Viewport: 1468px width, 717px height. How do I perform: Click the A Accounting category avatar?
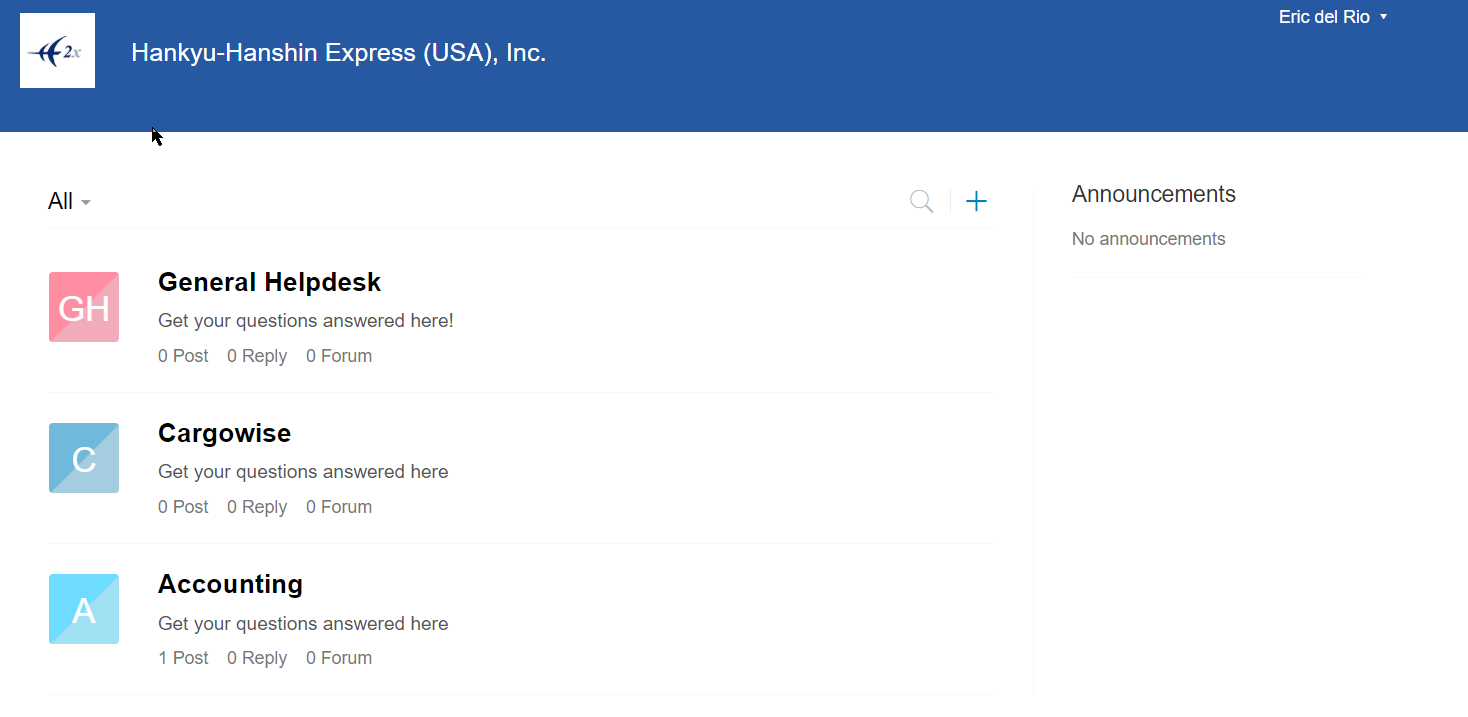84,609
